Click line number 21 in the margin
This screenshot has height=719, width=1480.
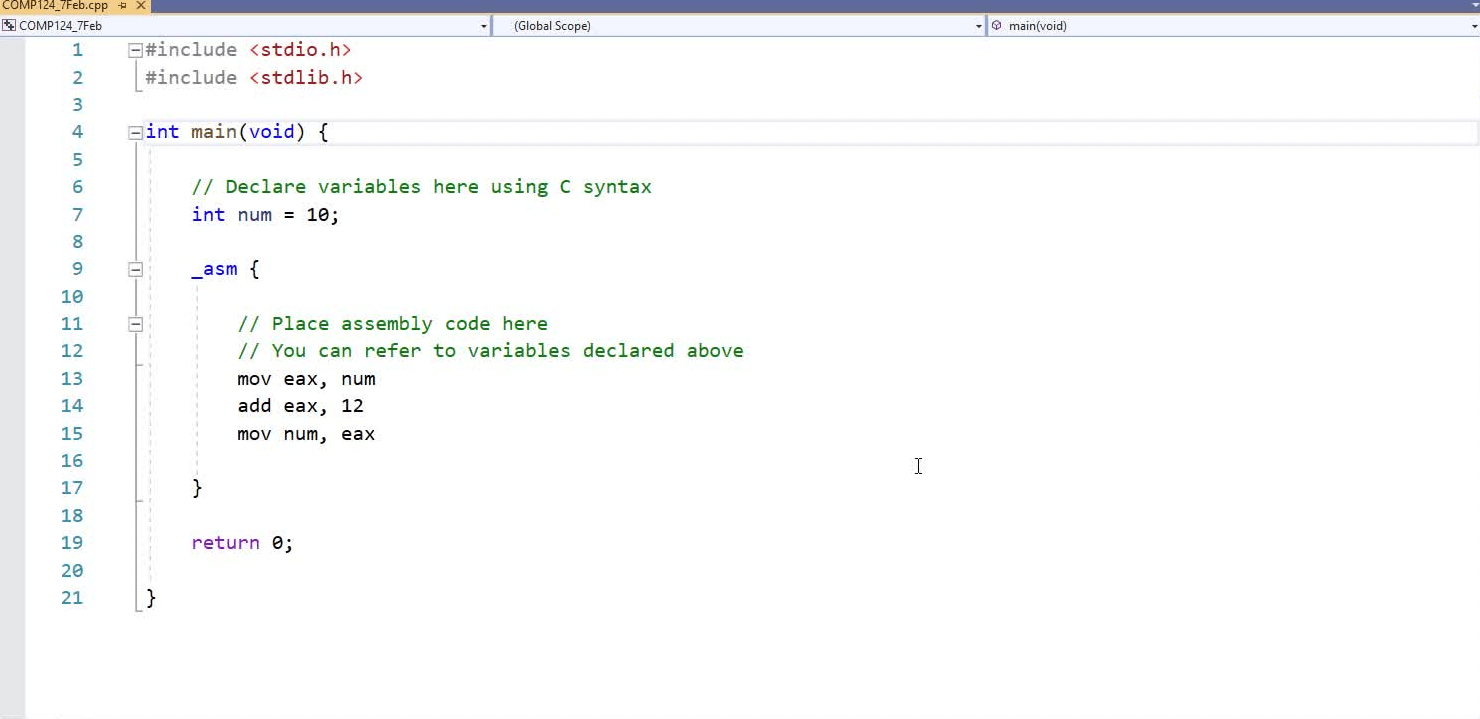point(72,598)
